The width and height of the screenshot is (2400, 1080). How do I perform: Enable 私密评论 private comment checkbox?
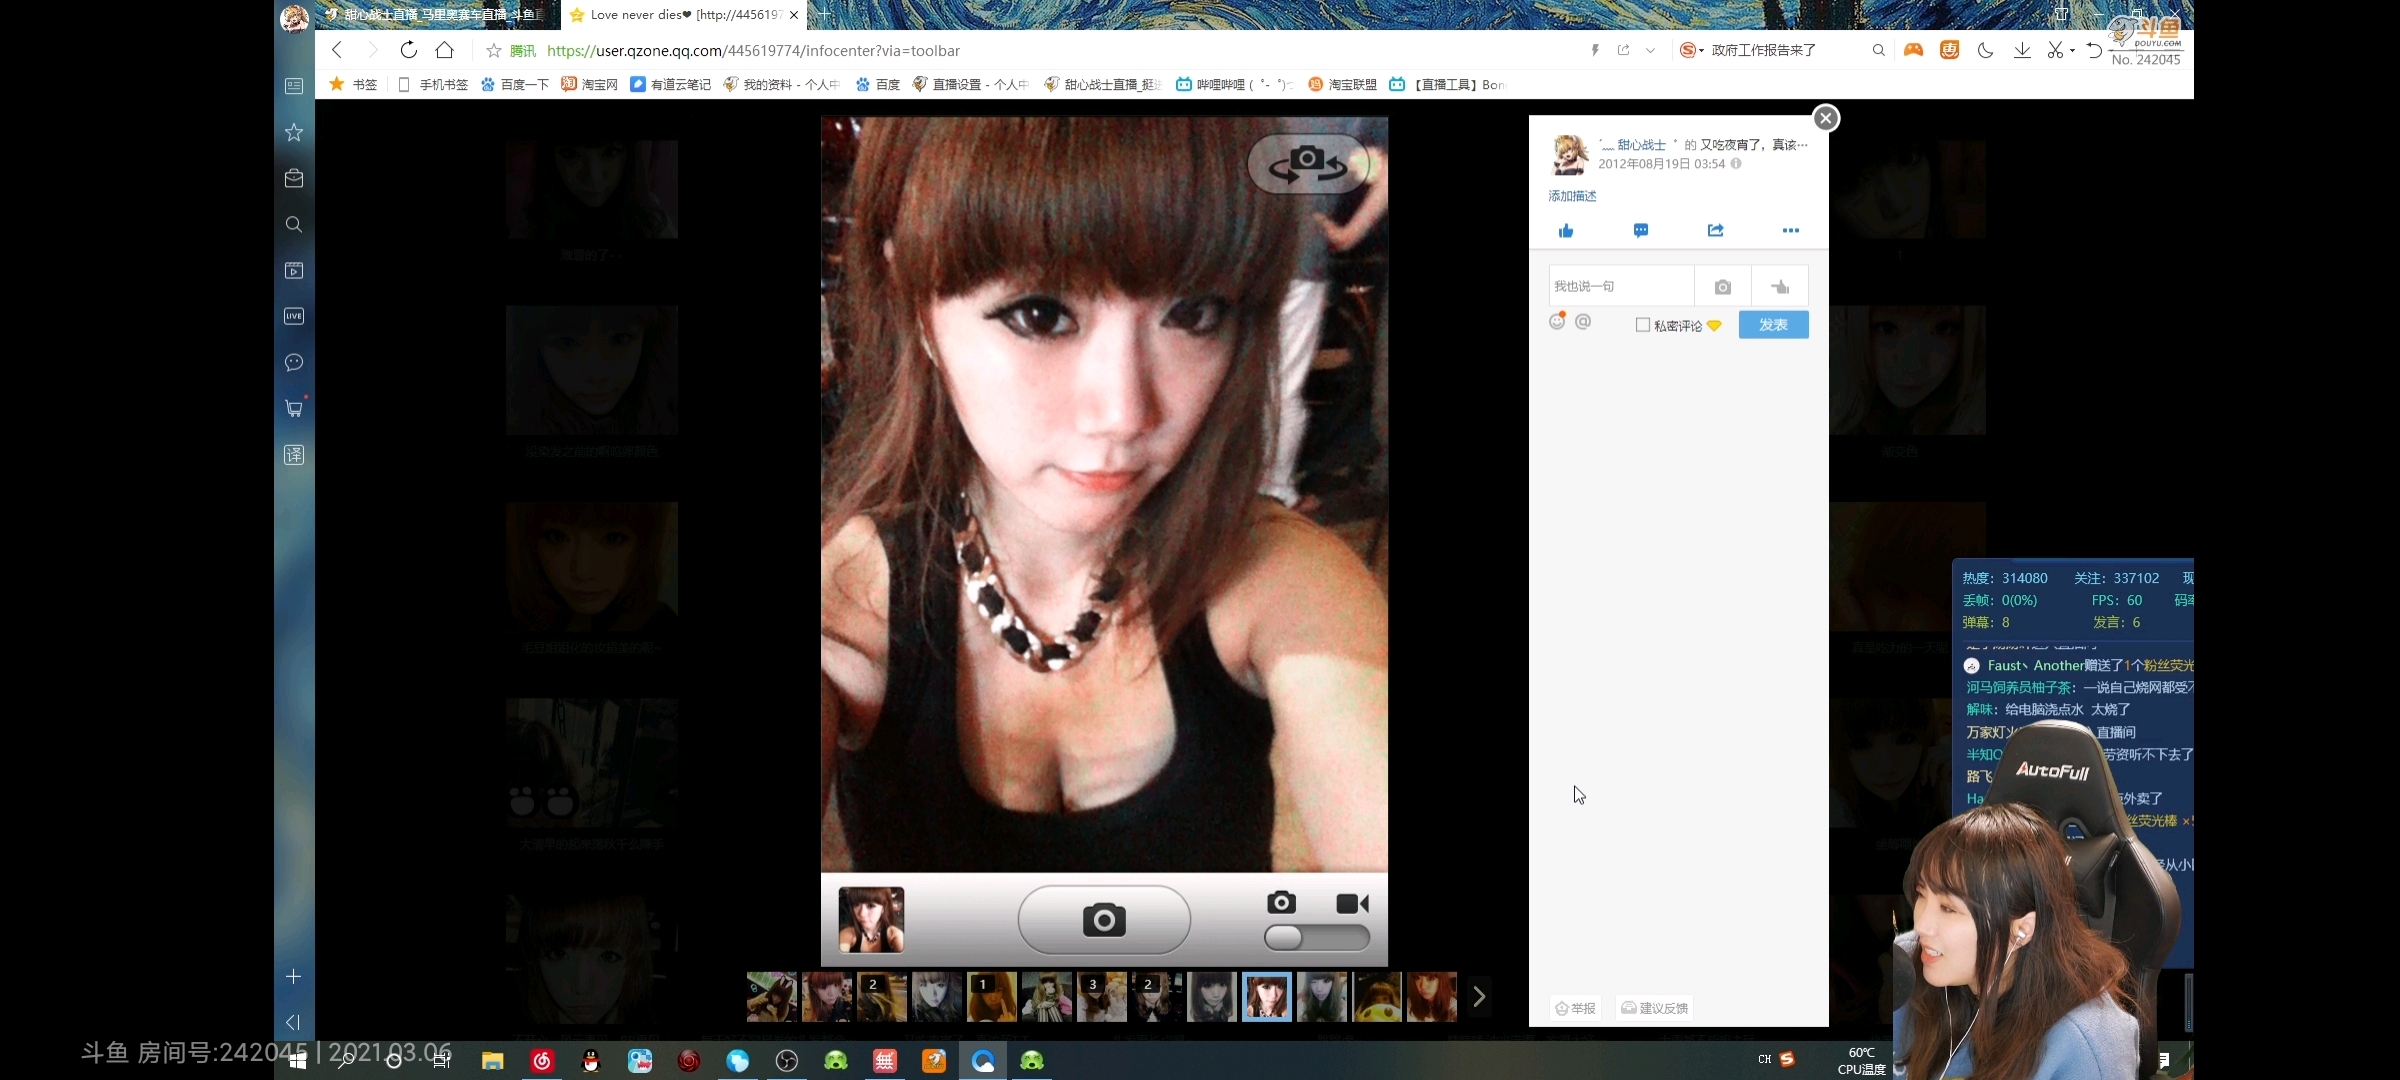click(x=1642, y=325)
